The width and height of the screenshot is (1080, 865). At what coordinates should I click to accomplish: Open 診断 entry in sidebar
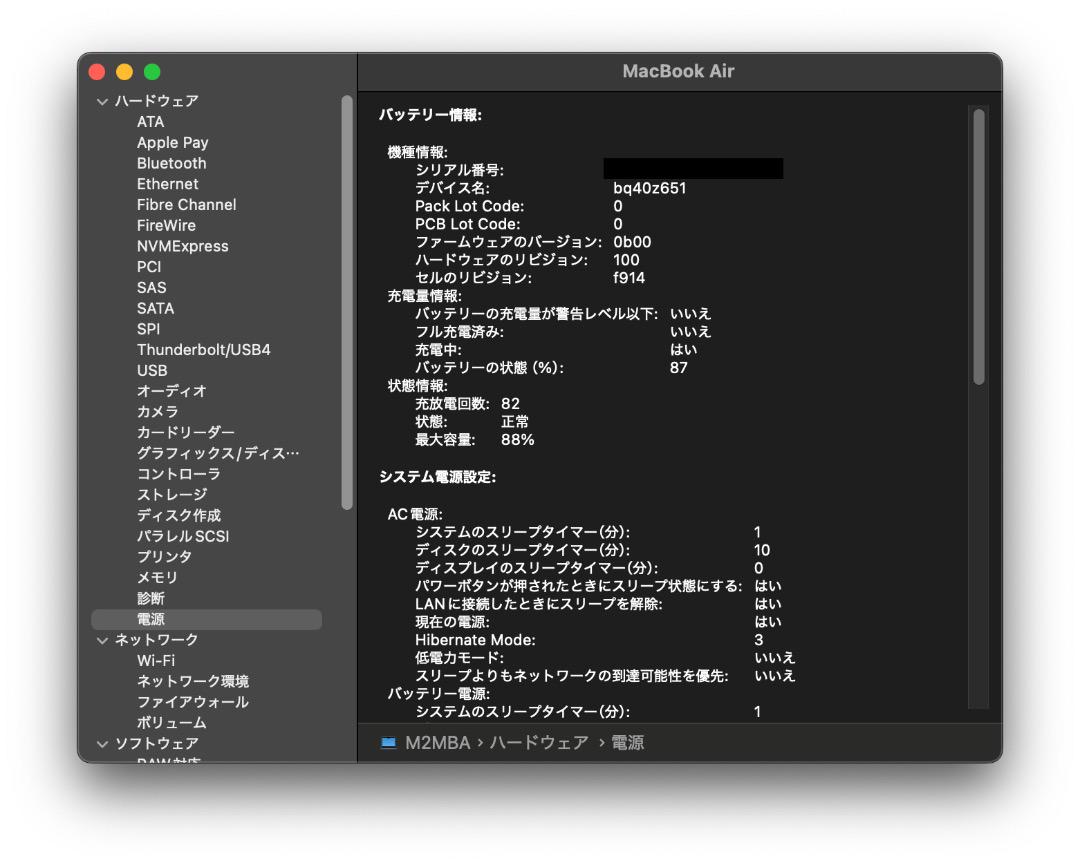[150, 598]
